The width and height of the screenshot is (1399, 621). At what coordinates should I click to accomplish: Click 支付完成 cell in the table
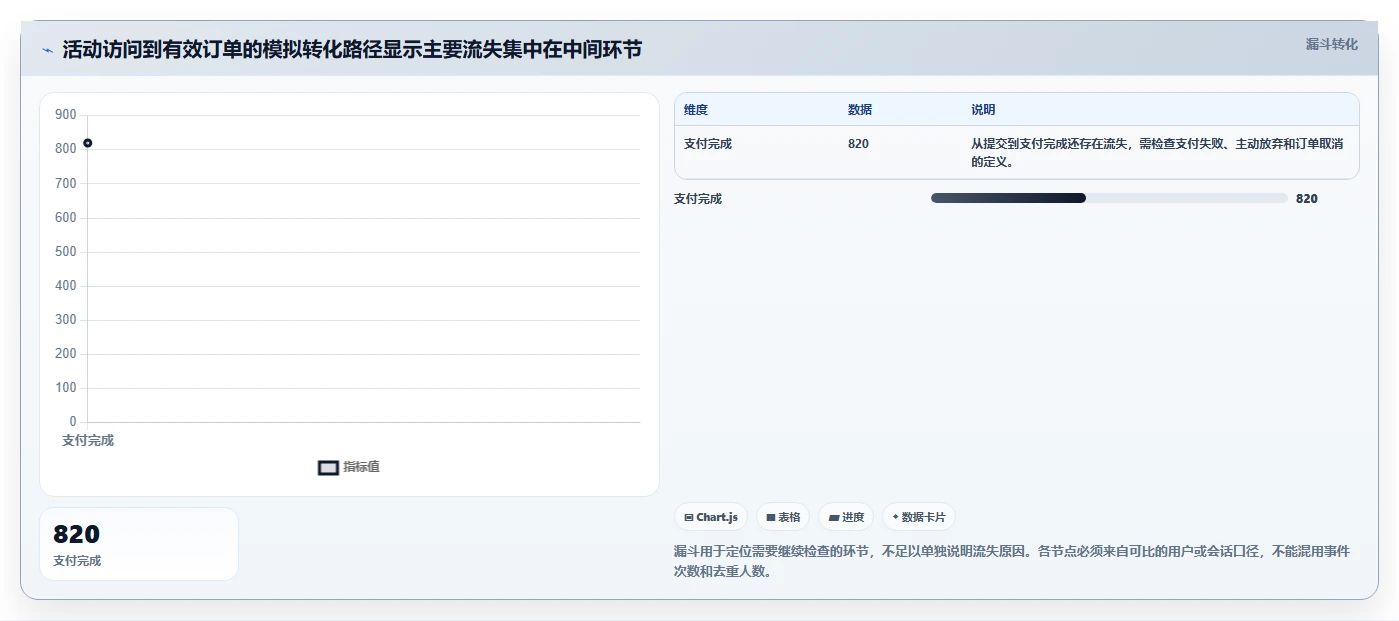click(x=708, y=144)
